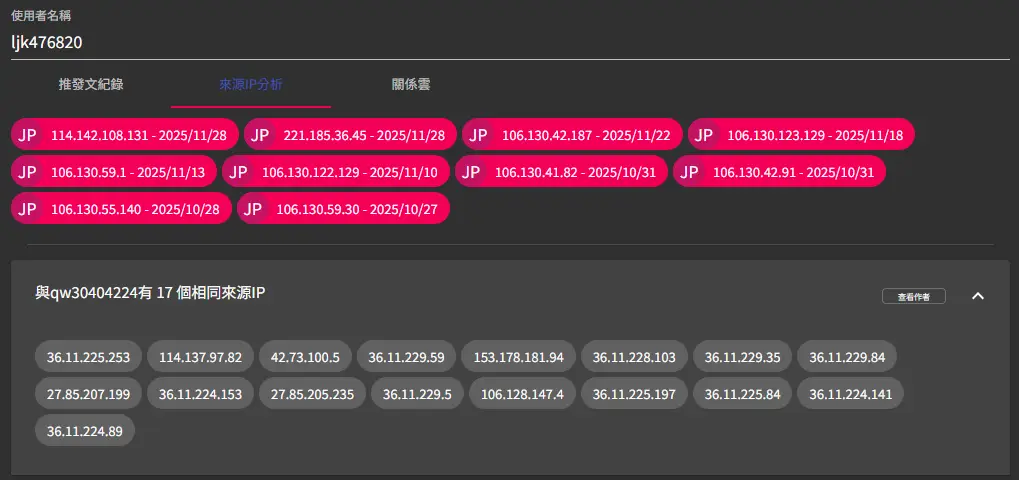This screenshot has width=1019, height=480.
Task: Select the 來源IP分析 tab
Action: click(x=251, y=85)
